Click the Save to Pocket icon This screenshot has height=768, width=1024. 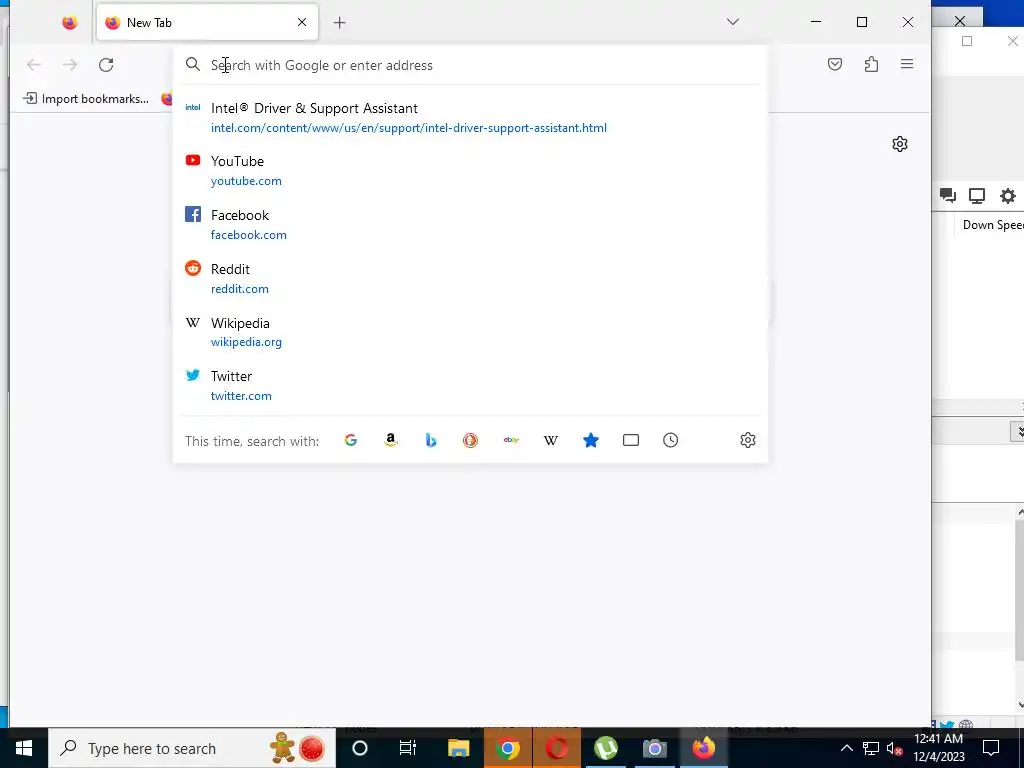pyautogui.click(x=835, y=64)
